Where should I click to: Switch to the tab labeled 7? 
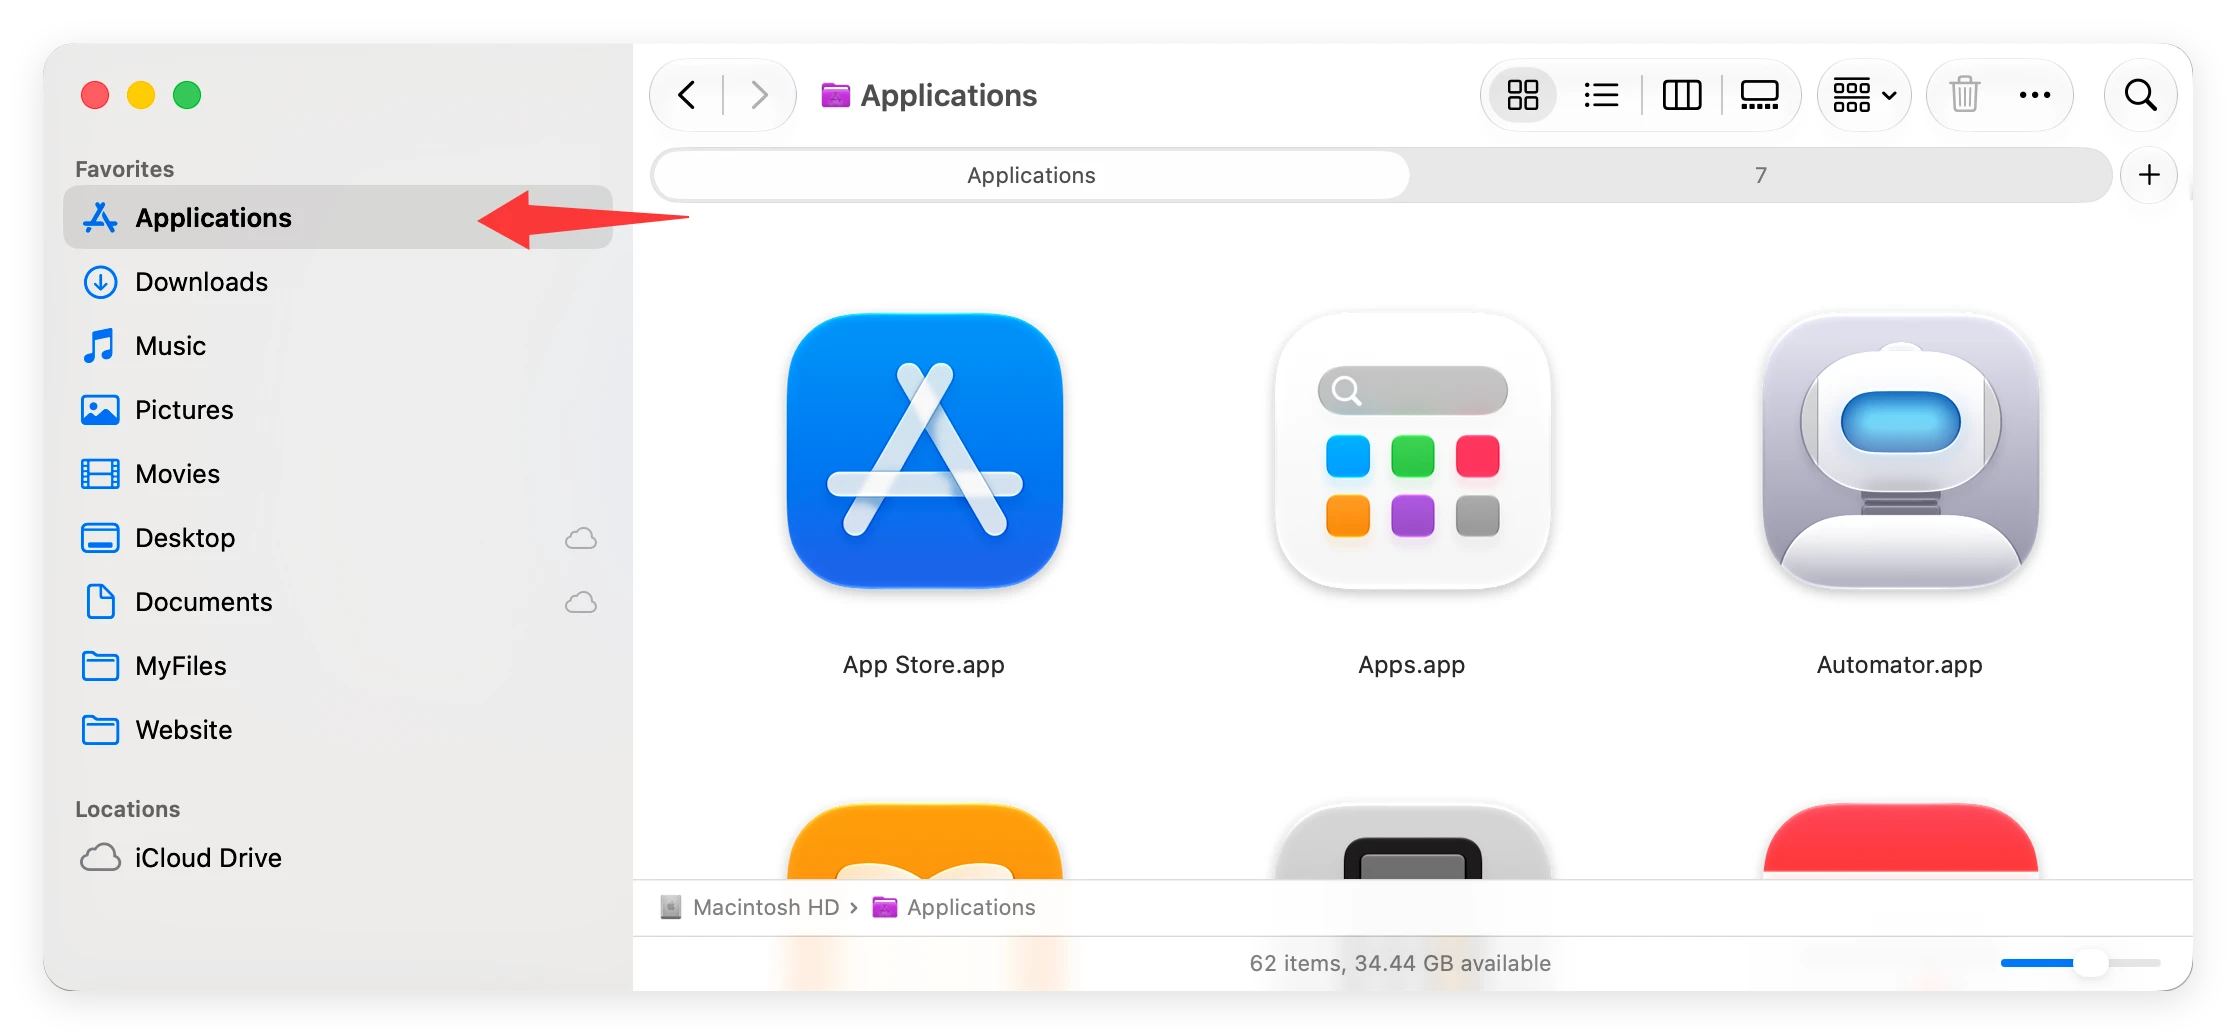pyautogui.click(x=1760, y=175)
